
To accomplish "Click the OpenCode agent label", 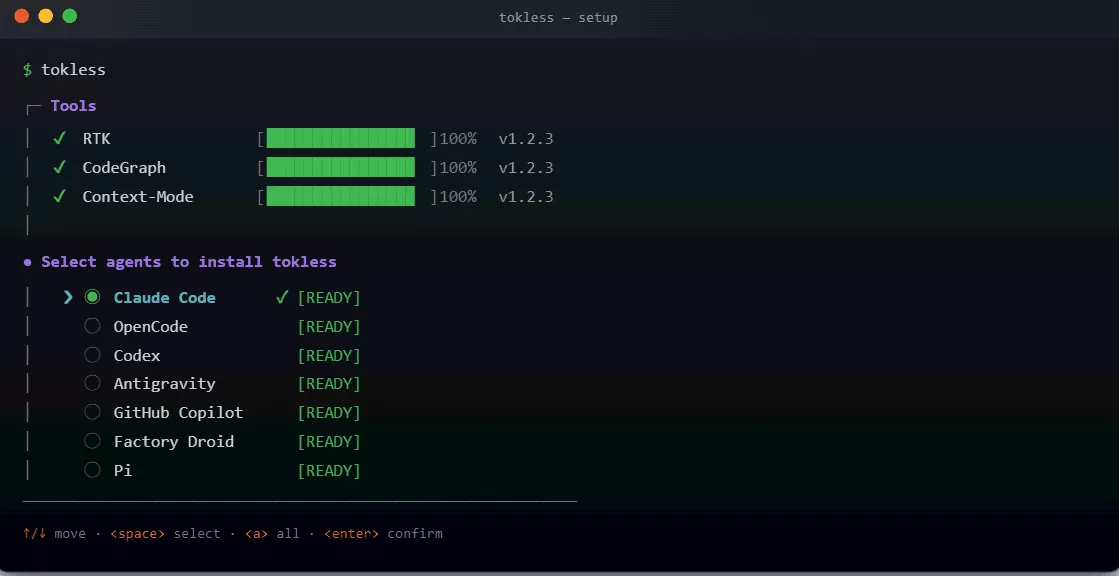I will click(x=151, y=327).
